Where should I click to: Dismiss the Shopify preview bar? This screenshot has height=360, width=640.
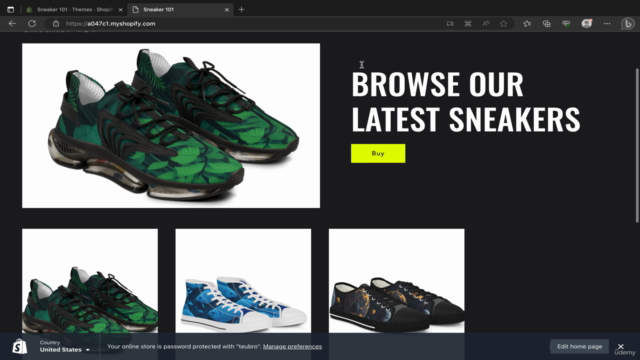[x=620, y=347]
